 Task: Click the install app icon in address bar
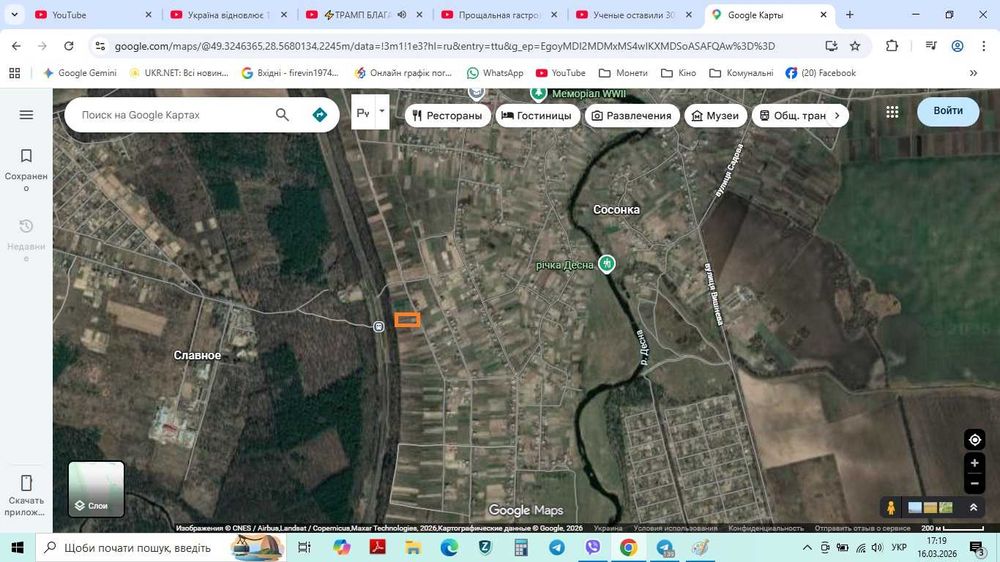(x=831, y=46)
